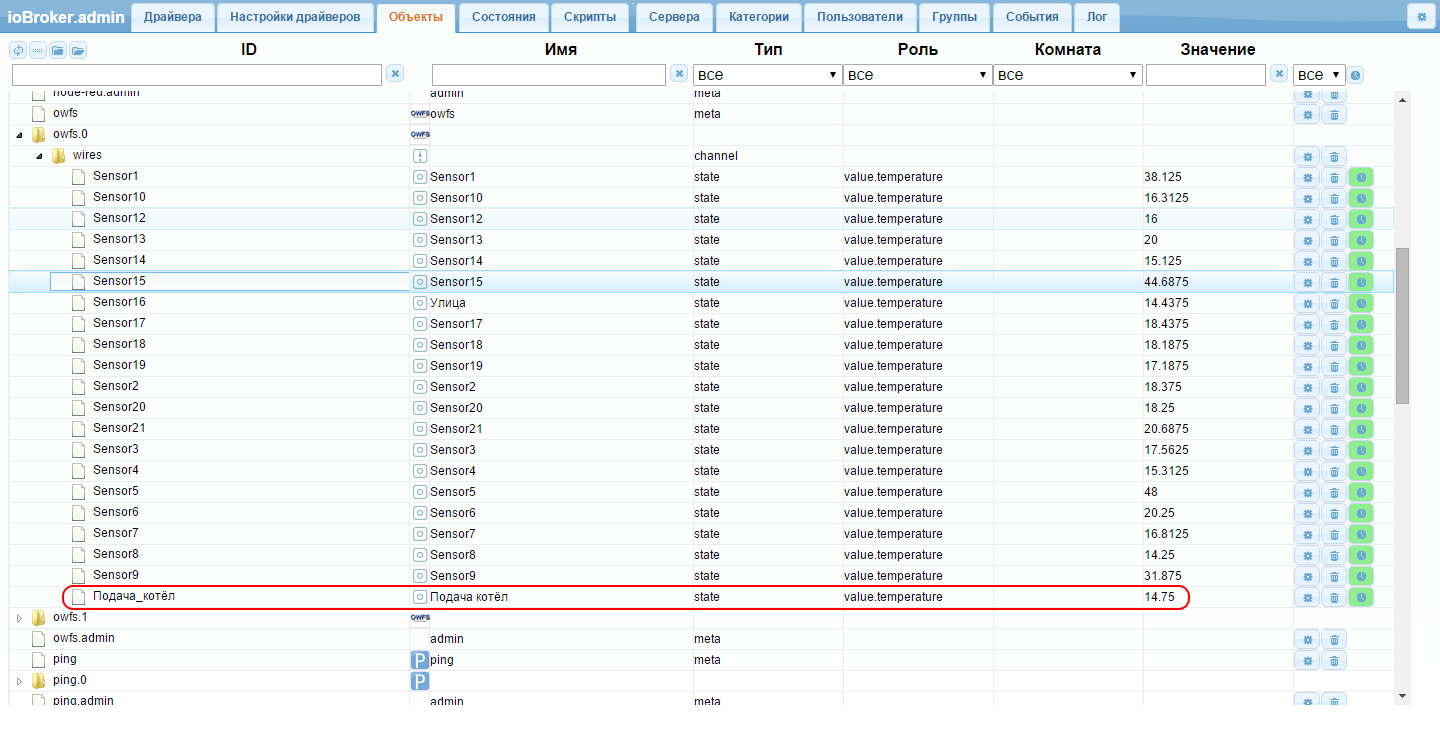This screenshot has height=731, width=1440.
Task: Click in the ID filter input
Action: [197, 75]
